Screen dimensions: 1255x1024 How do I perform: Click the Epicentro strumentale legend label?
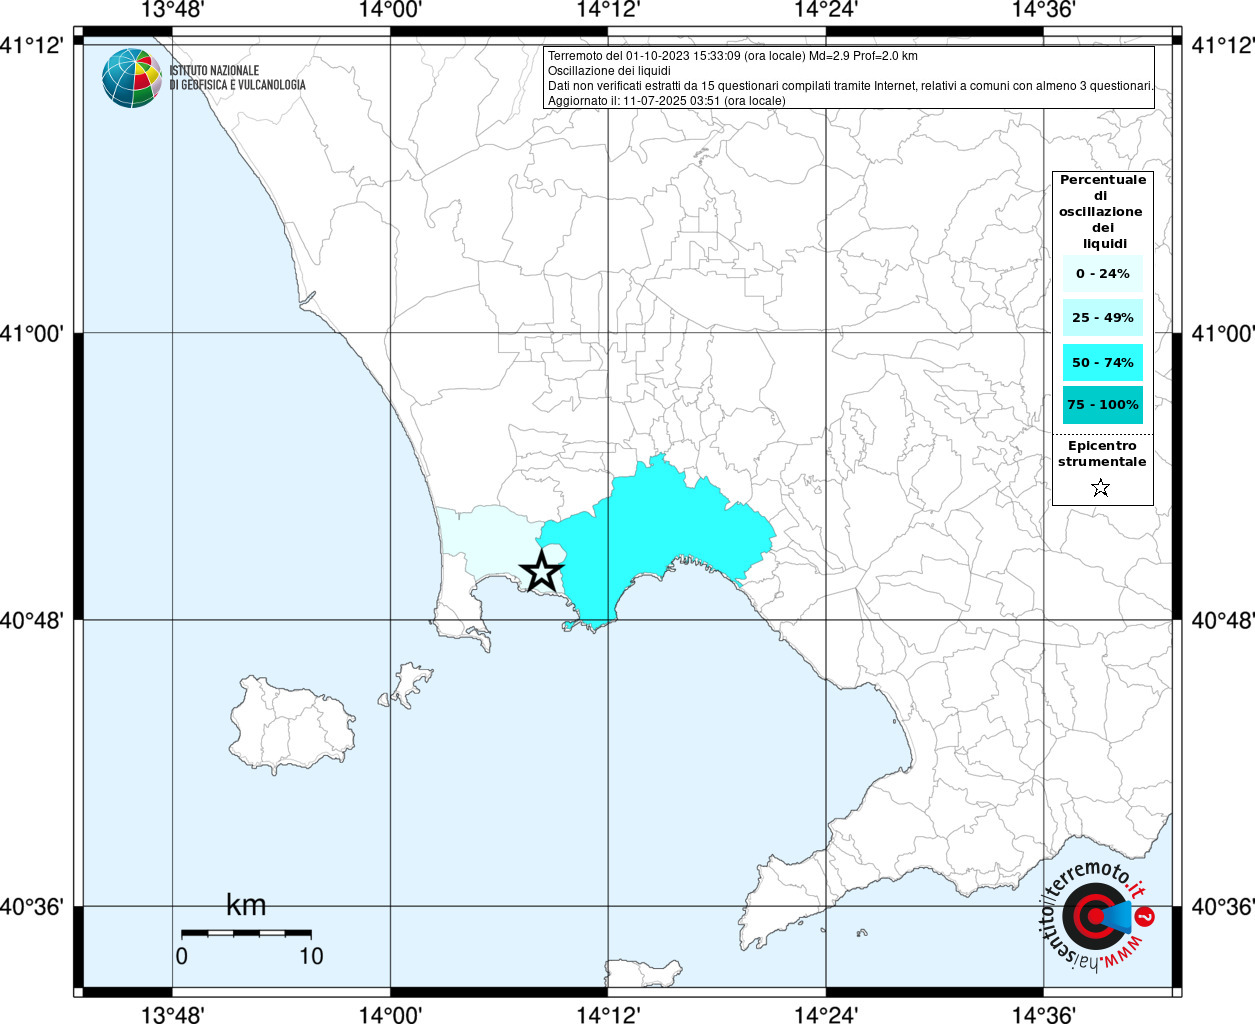click(x=1102, y=454)
